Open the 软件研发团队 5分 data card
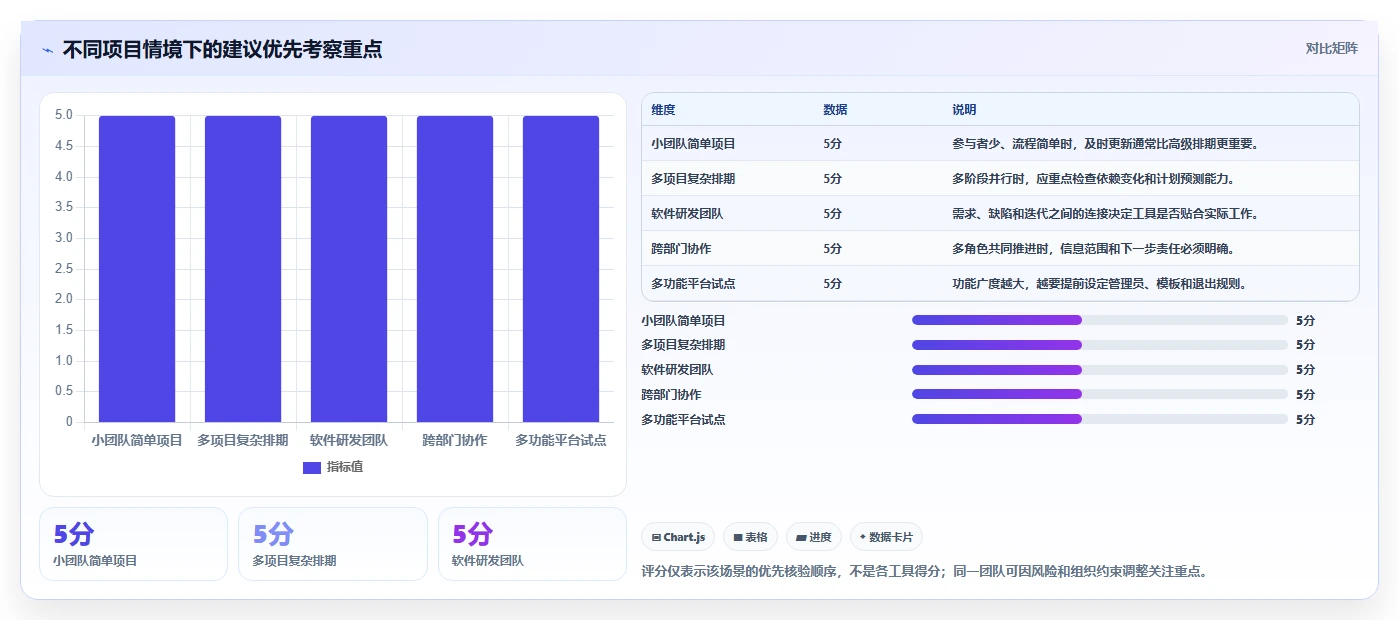Viewport: 1399px width, 620px height. (x=532, y=544)
